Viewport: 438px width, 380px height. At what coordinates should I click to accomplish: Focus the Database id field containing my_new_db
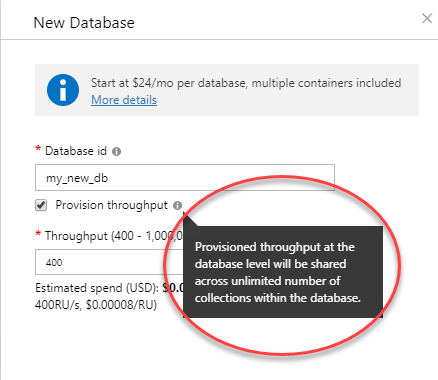185,177
